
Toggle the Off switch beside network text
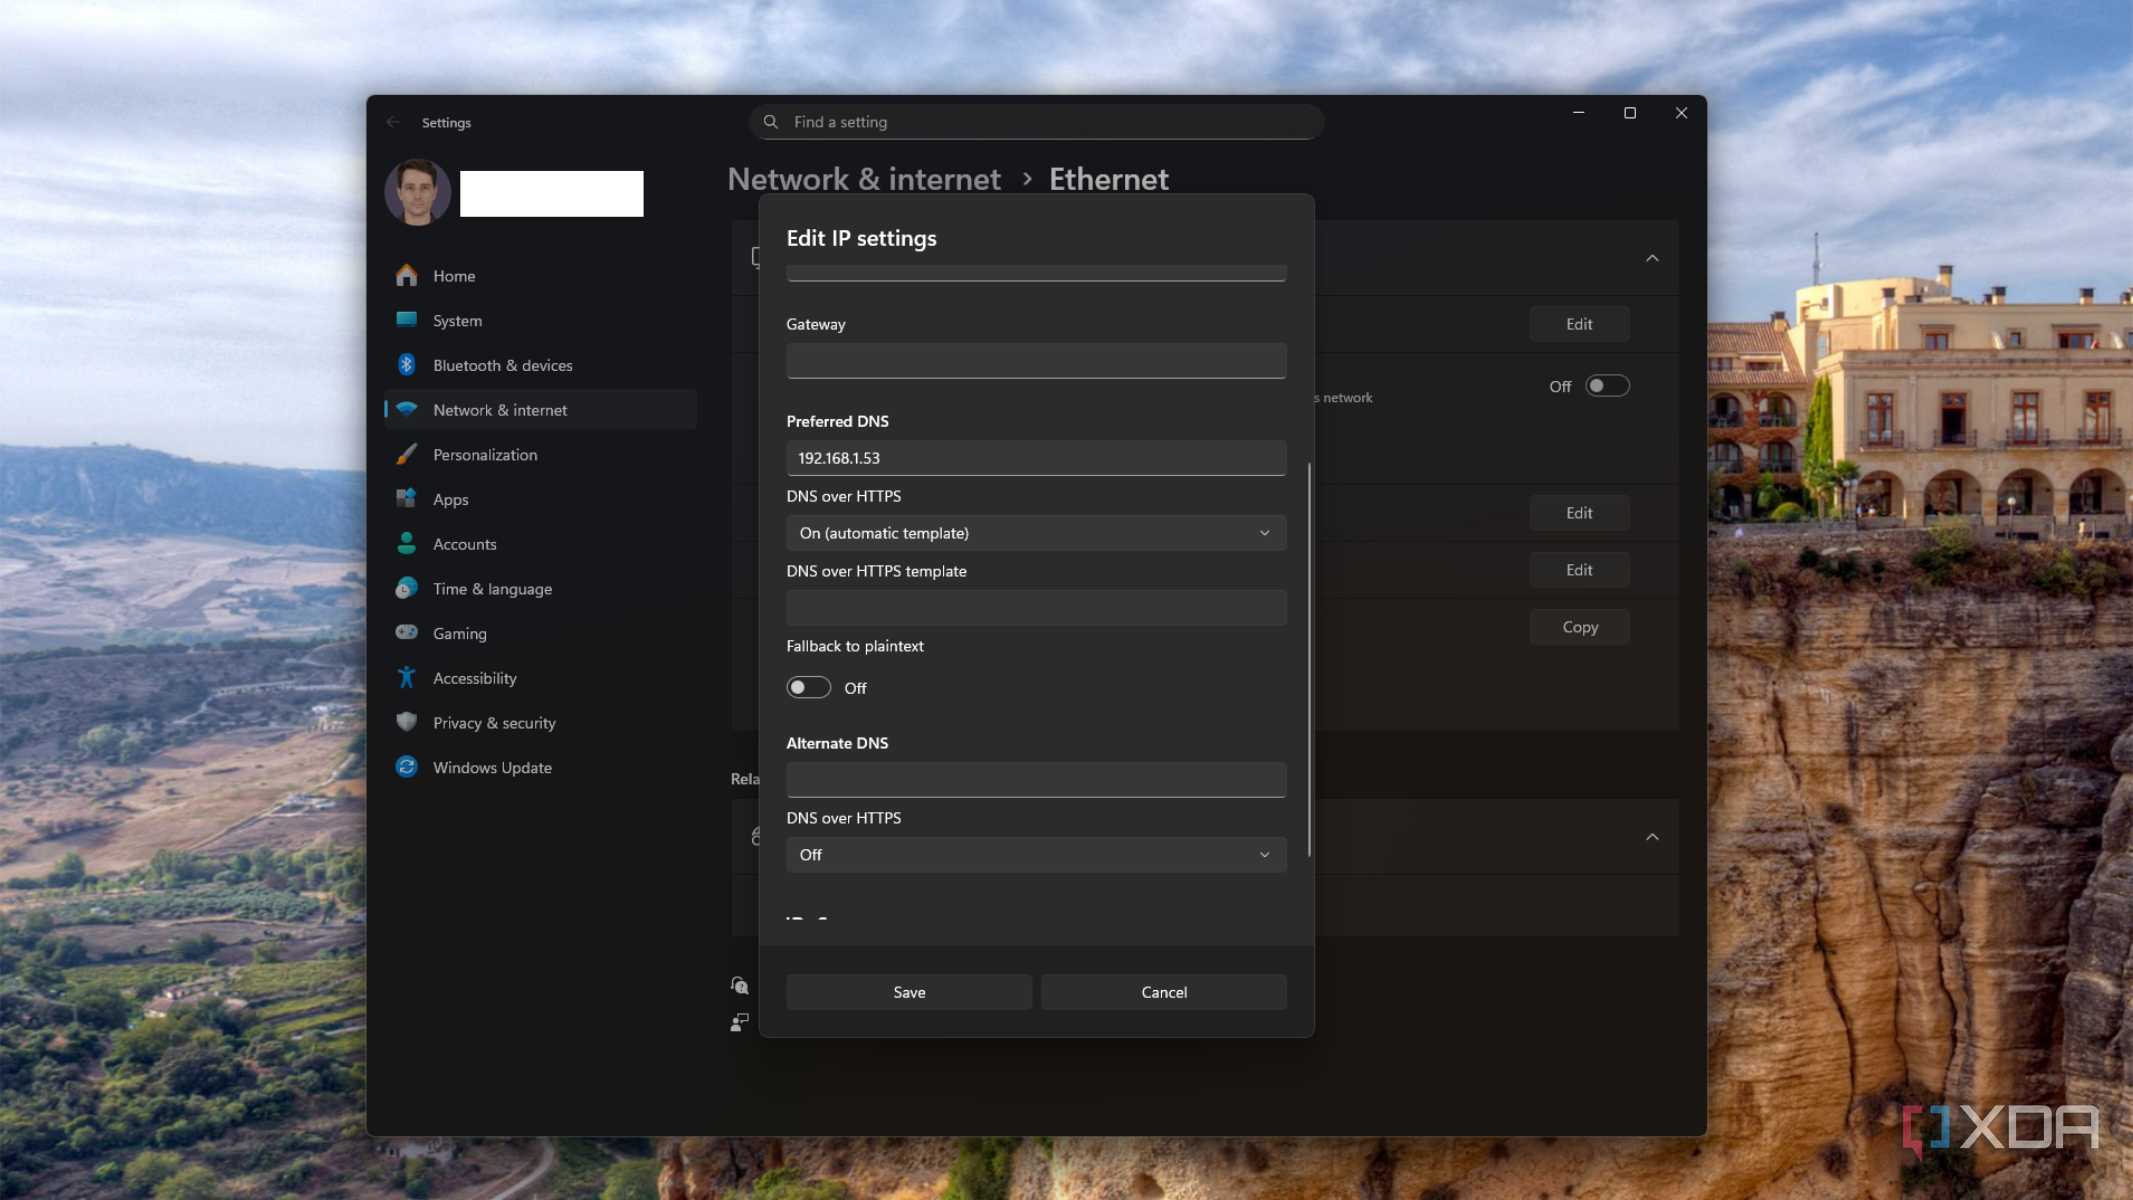(1607, 386)
